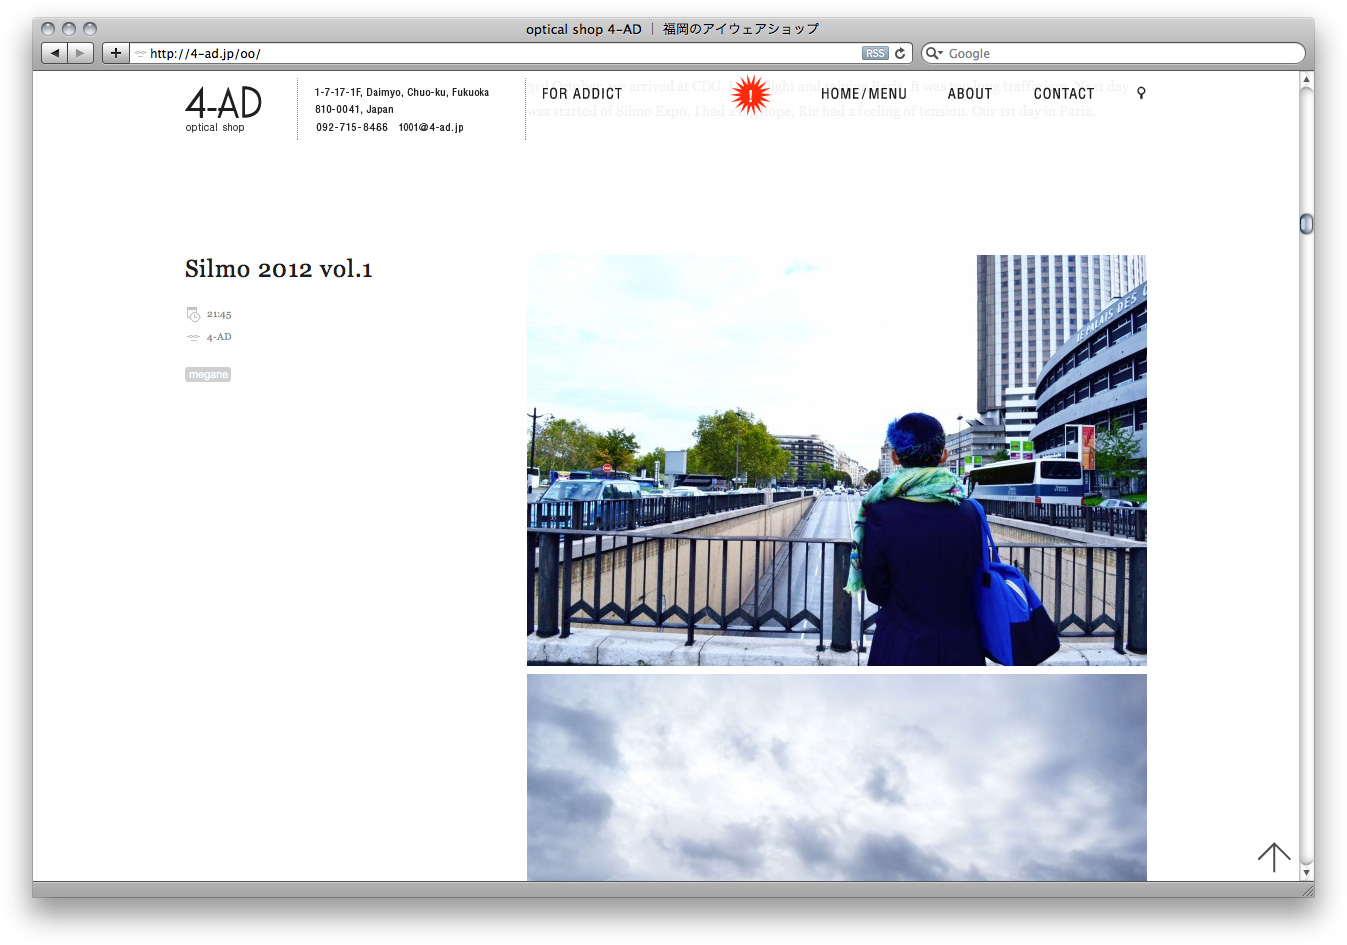Open the FOR ADDICT menu item
This screenshot has width=1347, height=945.
[x=582, y=94]
